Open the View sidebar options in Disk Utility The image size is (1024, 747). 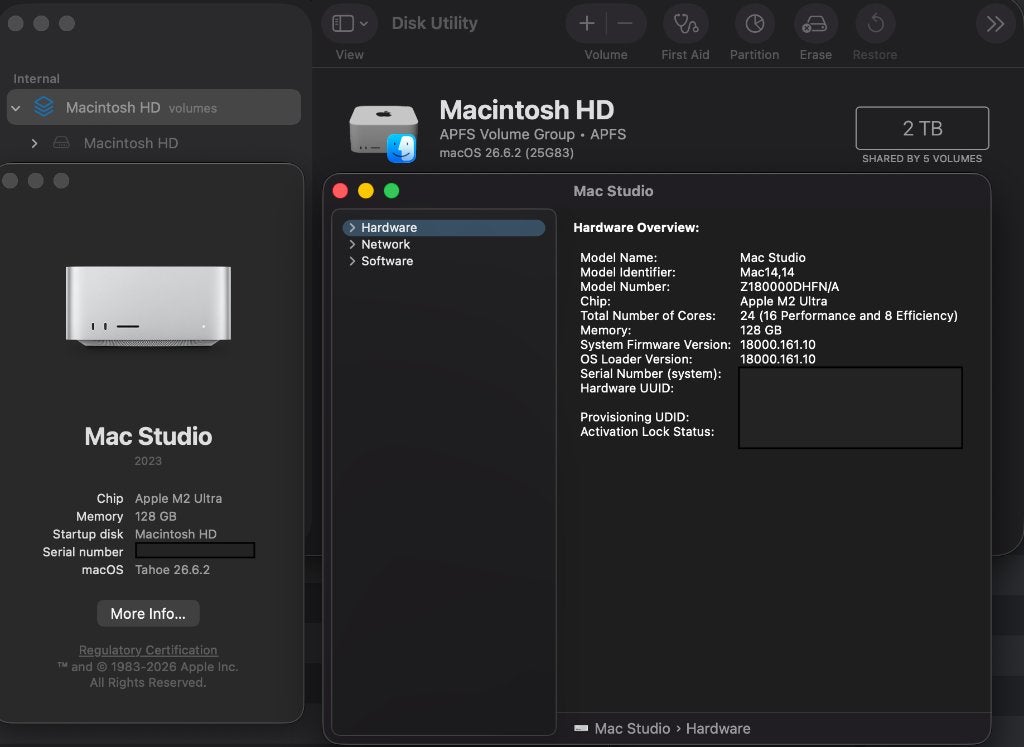349,24
